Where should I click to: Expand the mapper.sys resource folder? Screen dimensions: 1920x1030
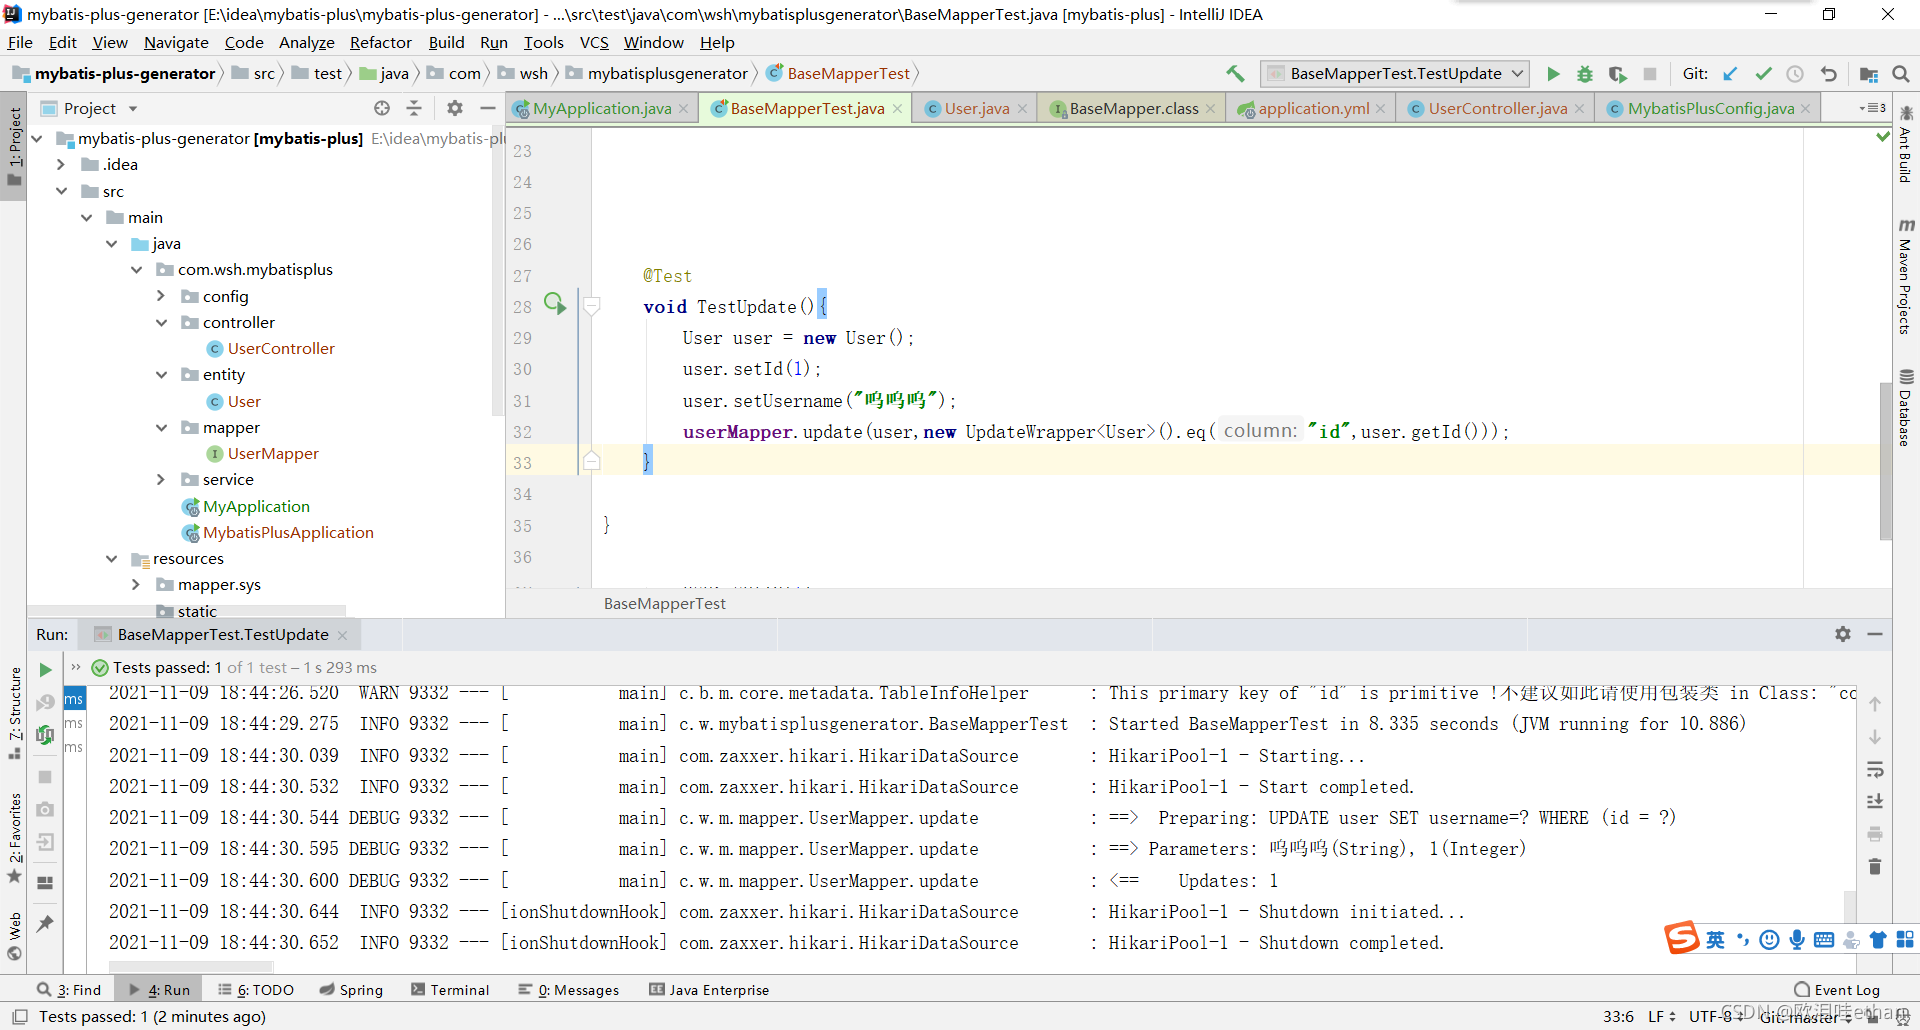136,584
